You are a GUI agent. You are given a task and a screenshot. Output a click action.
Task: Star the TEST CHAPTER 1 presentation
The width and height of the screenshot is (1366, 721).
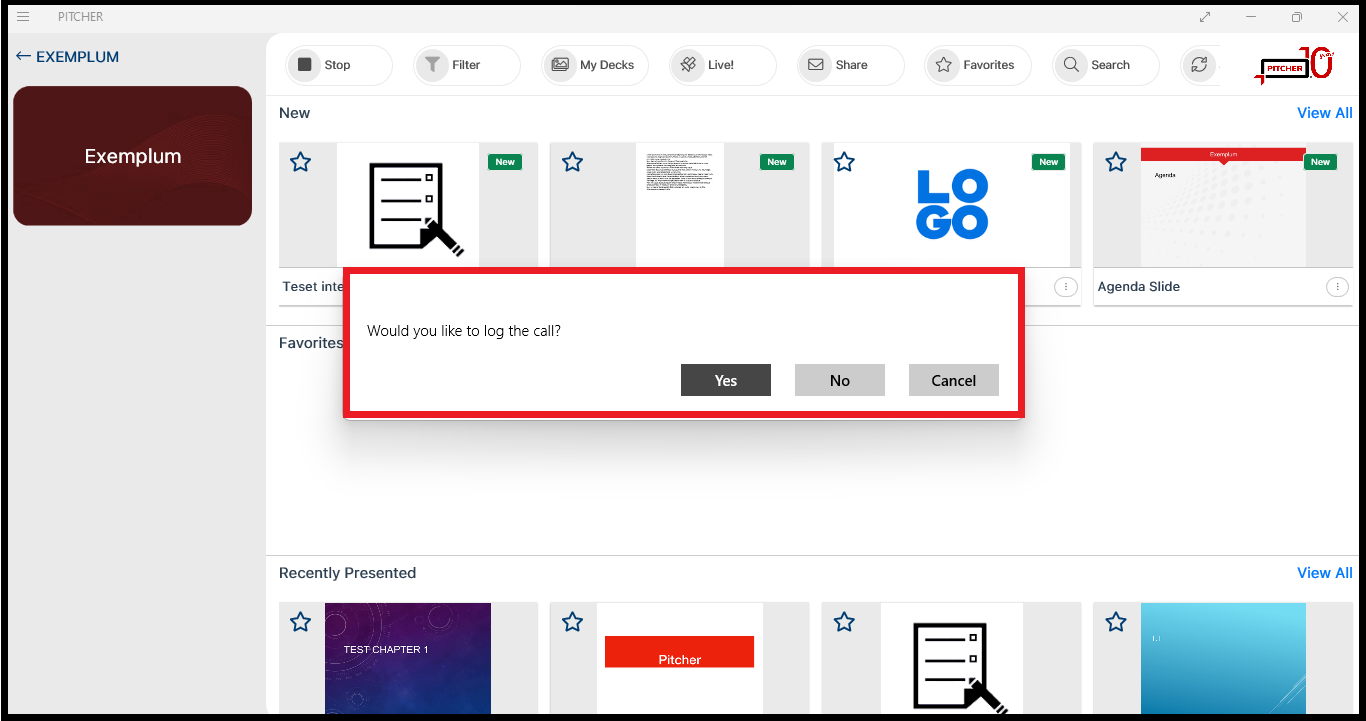click(x=300, y=622)
